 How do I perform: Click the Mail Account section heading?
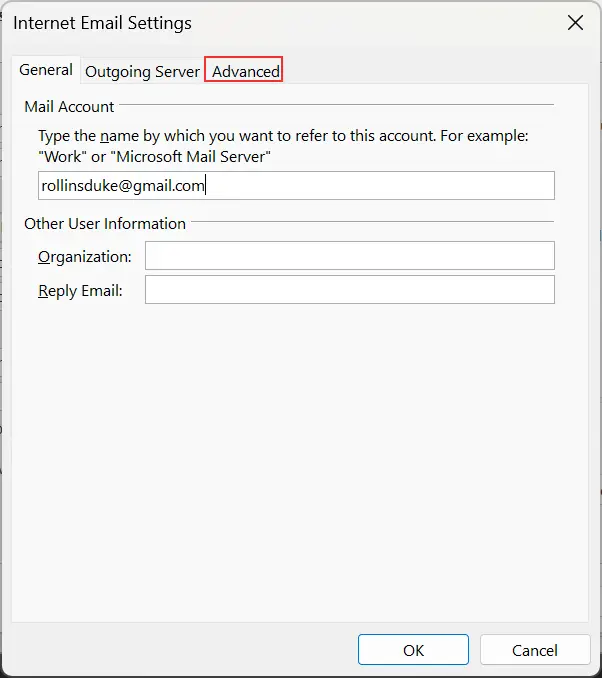pos(69,105)
